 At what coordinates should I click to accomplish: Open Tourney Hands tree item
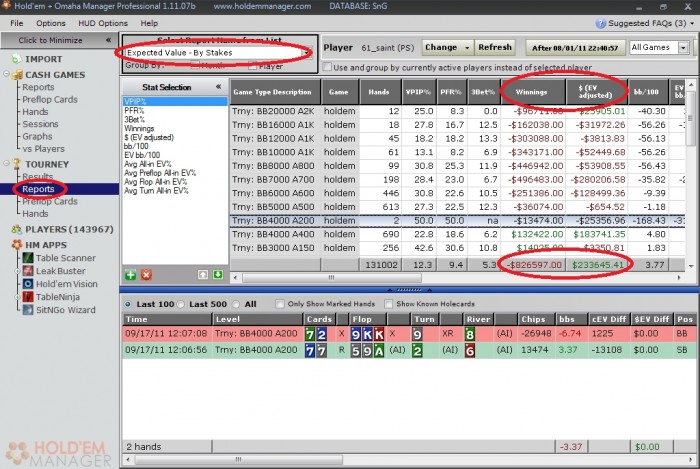click(x=35, y=214)
